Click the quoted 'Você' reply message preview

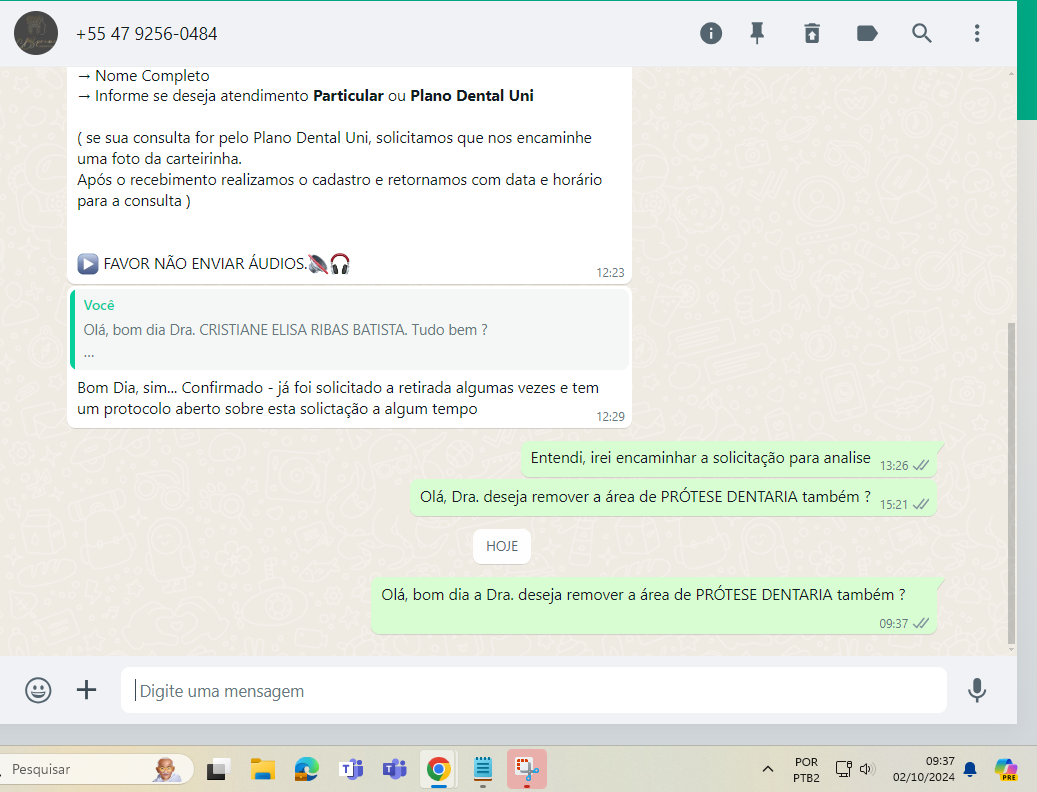(x=350, y=329)
